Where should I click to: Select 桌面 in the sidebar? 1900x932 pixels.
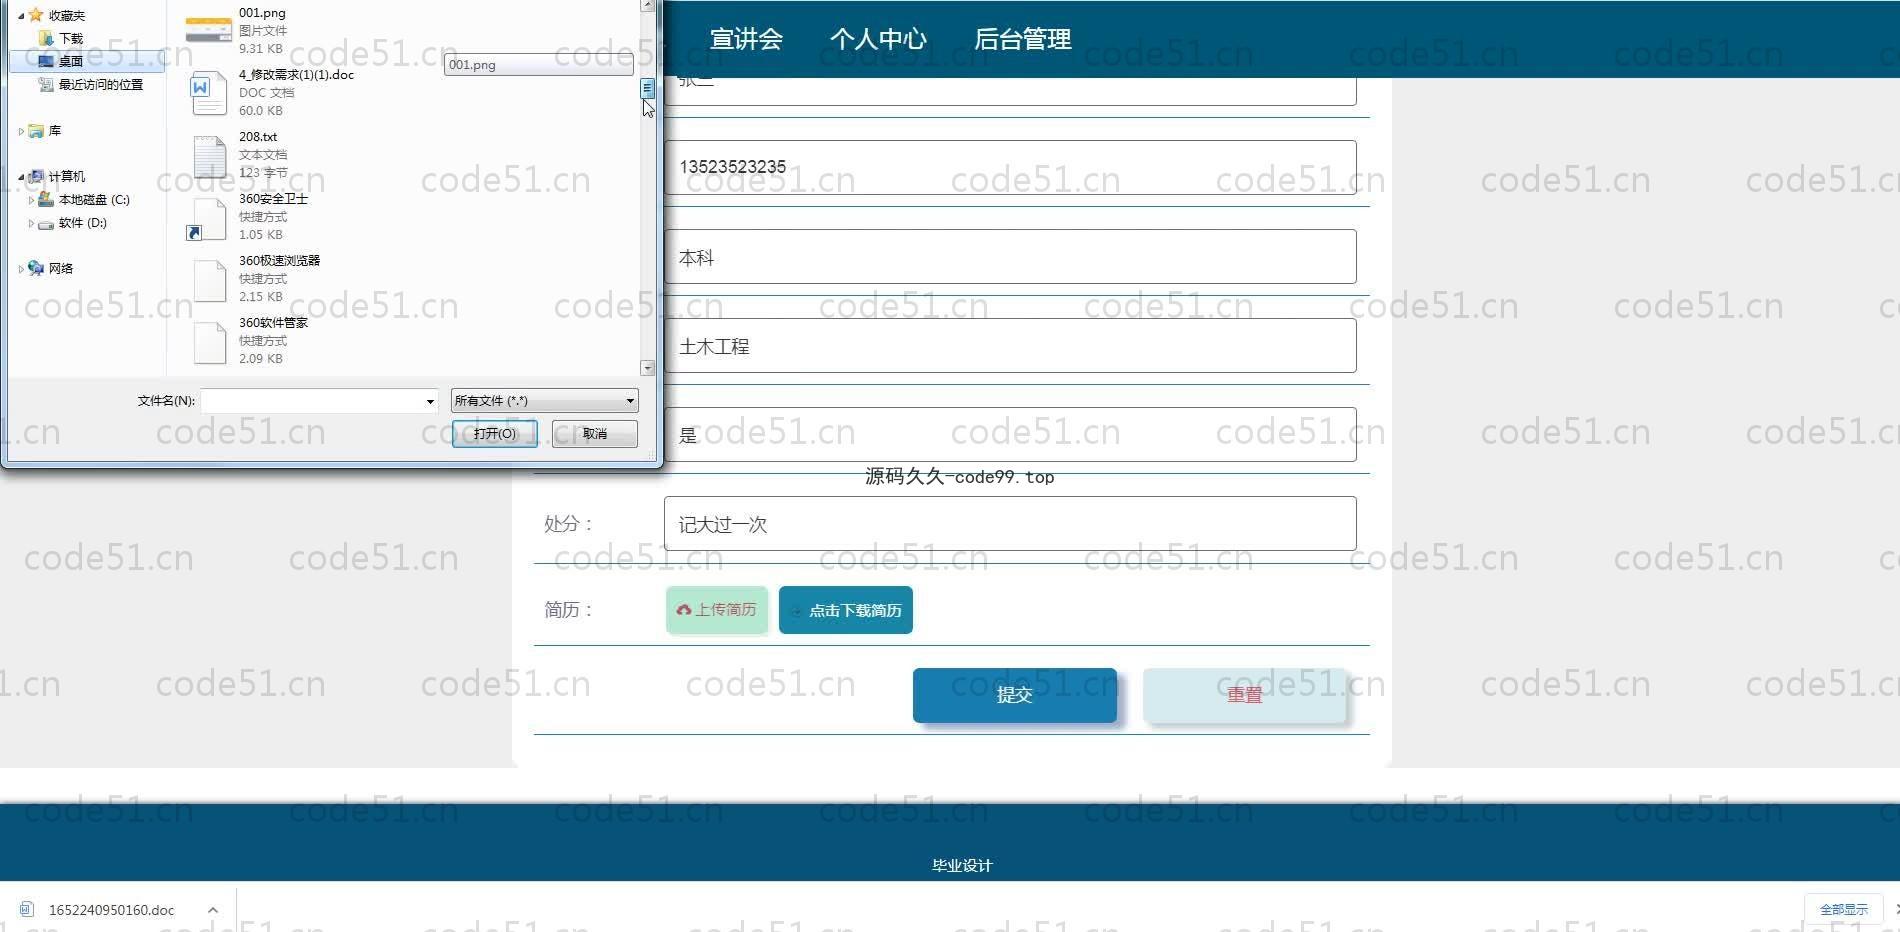86,61
